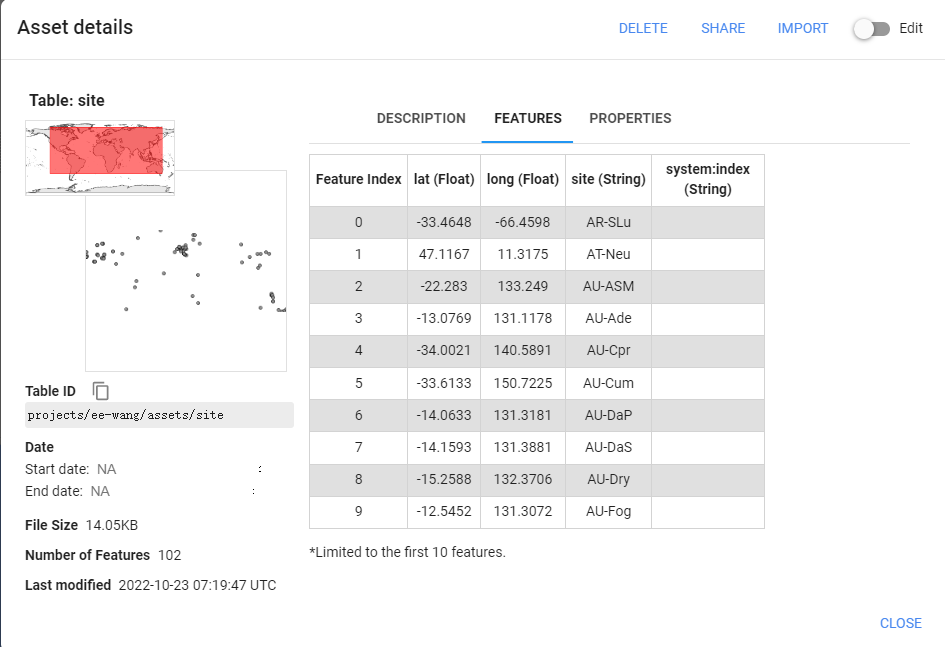Select the Table ID path text

click(x=159, y=414)
